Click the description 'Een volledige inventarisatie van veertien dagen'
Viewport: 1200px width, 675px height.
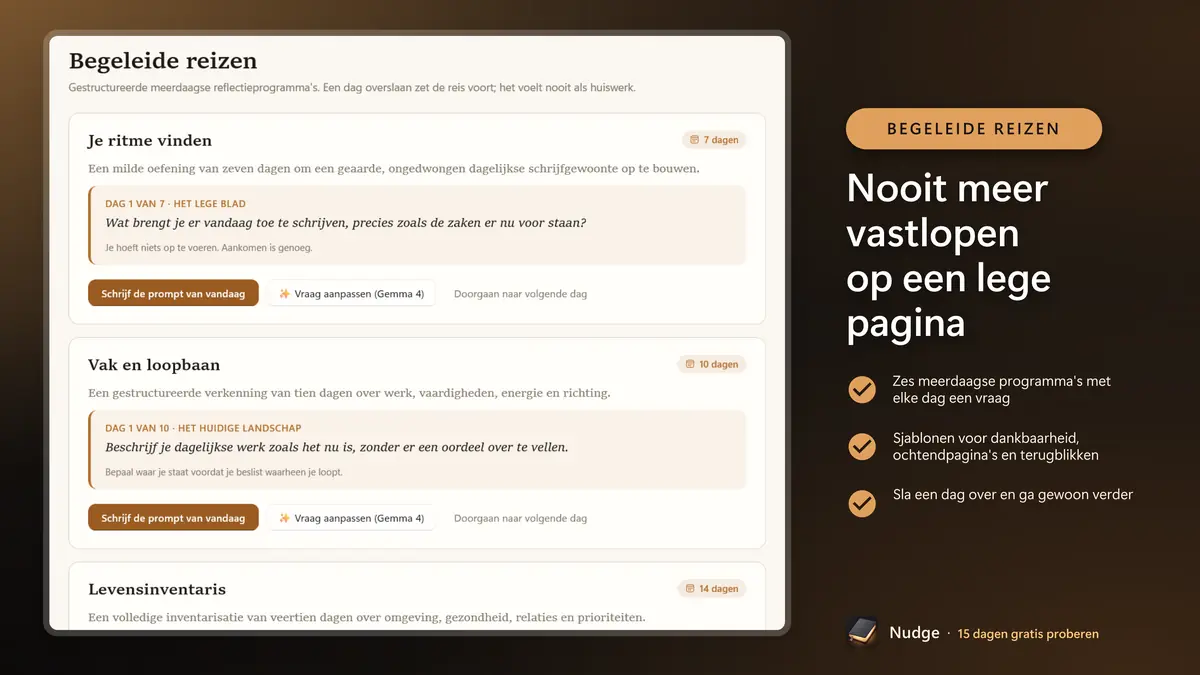pyautogui.click(x=366, y=617)
